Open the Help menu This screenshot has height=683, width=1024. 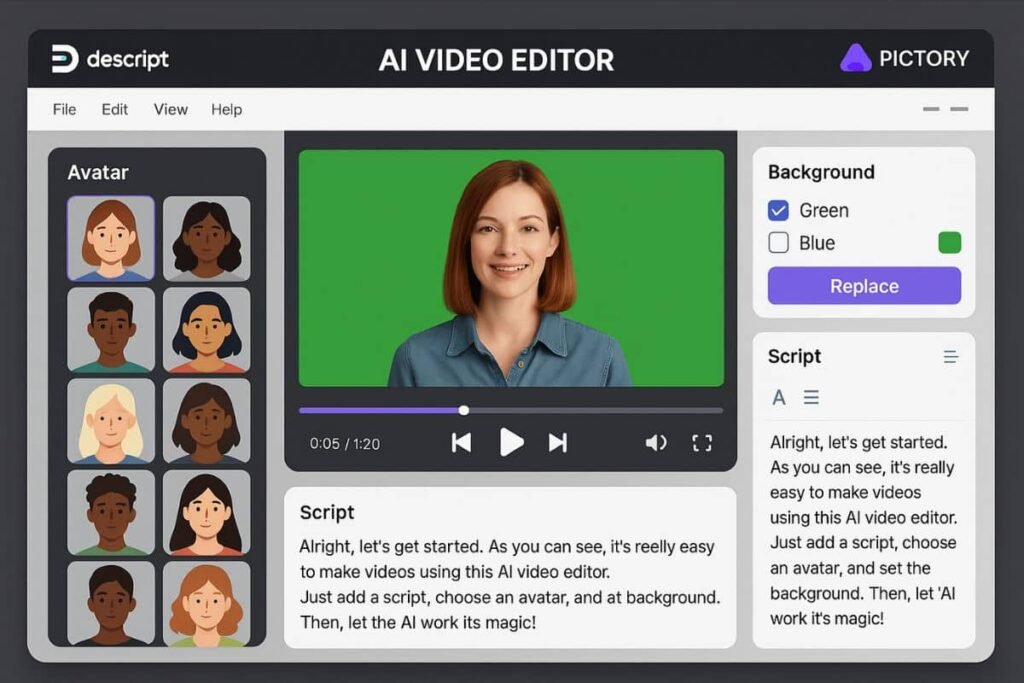[x=226, y=110]
